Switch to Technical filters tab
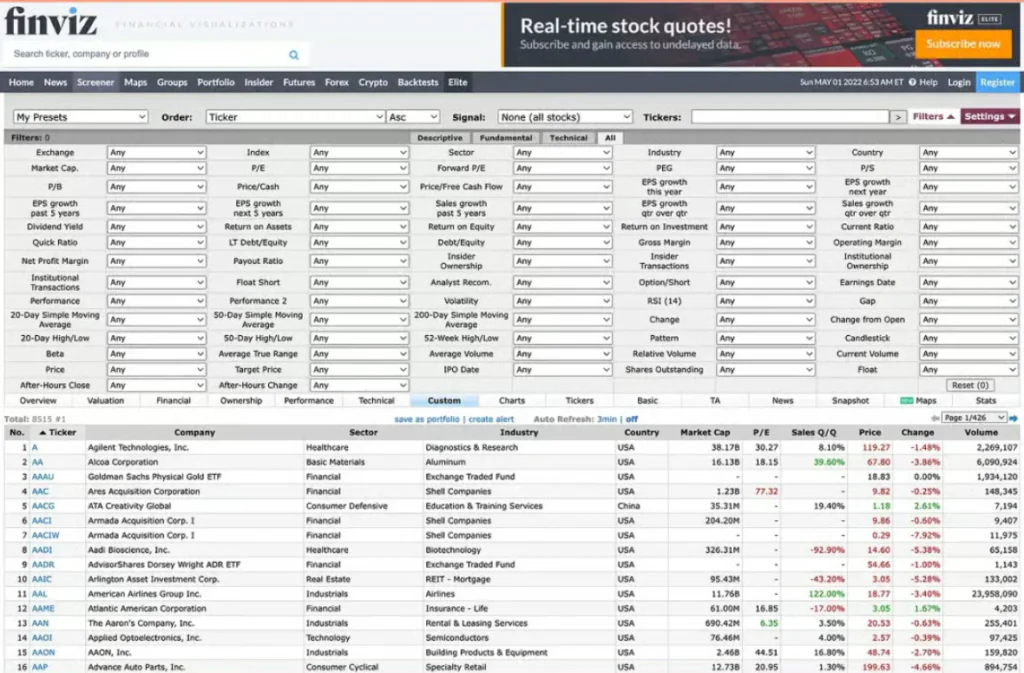Viewport: 1024px width, 673px height. tap(568, 138)
